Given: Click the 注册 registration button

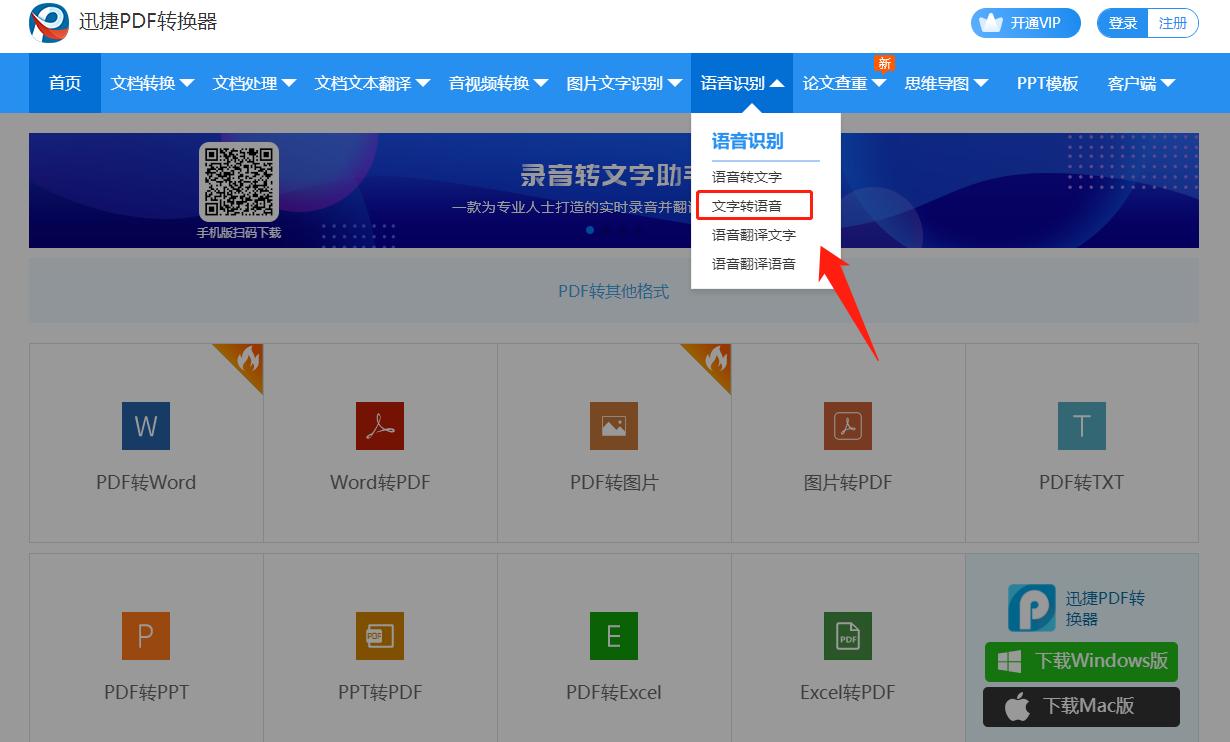Looking at the screenshot, I should coord(1173,22).
